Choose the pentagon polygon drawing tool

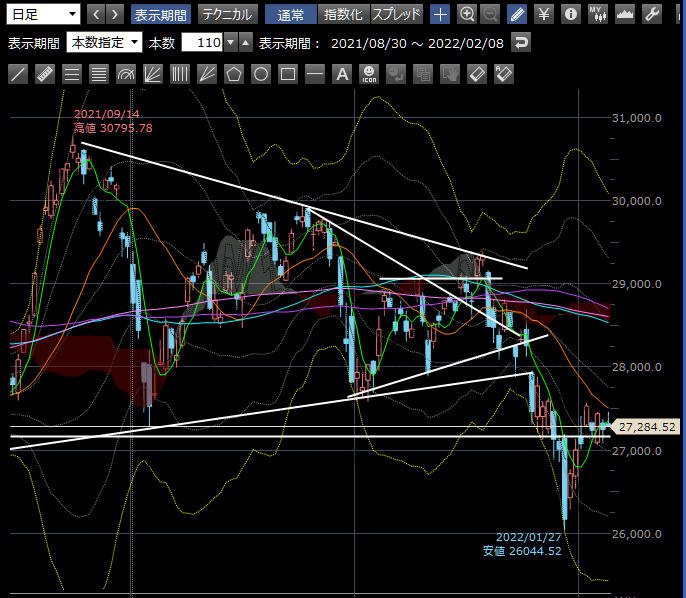click(x=233, y=74)
